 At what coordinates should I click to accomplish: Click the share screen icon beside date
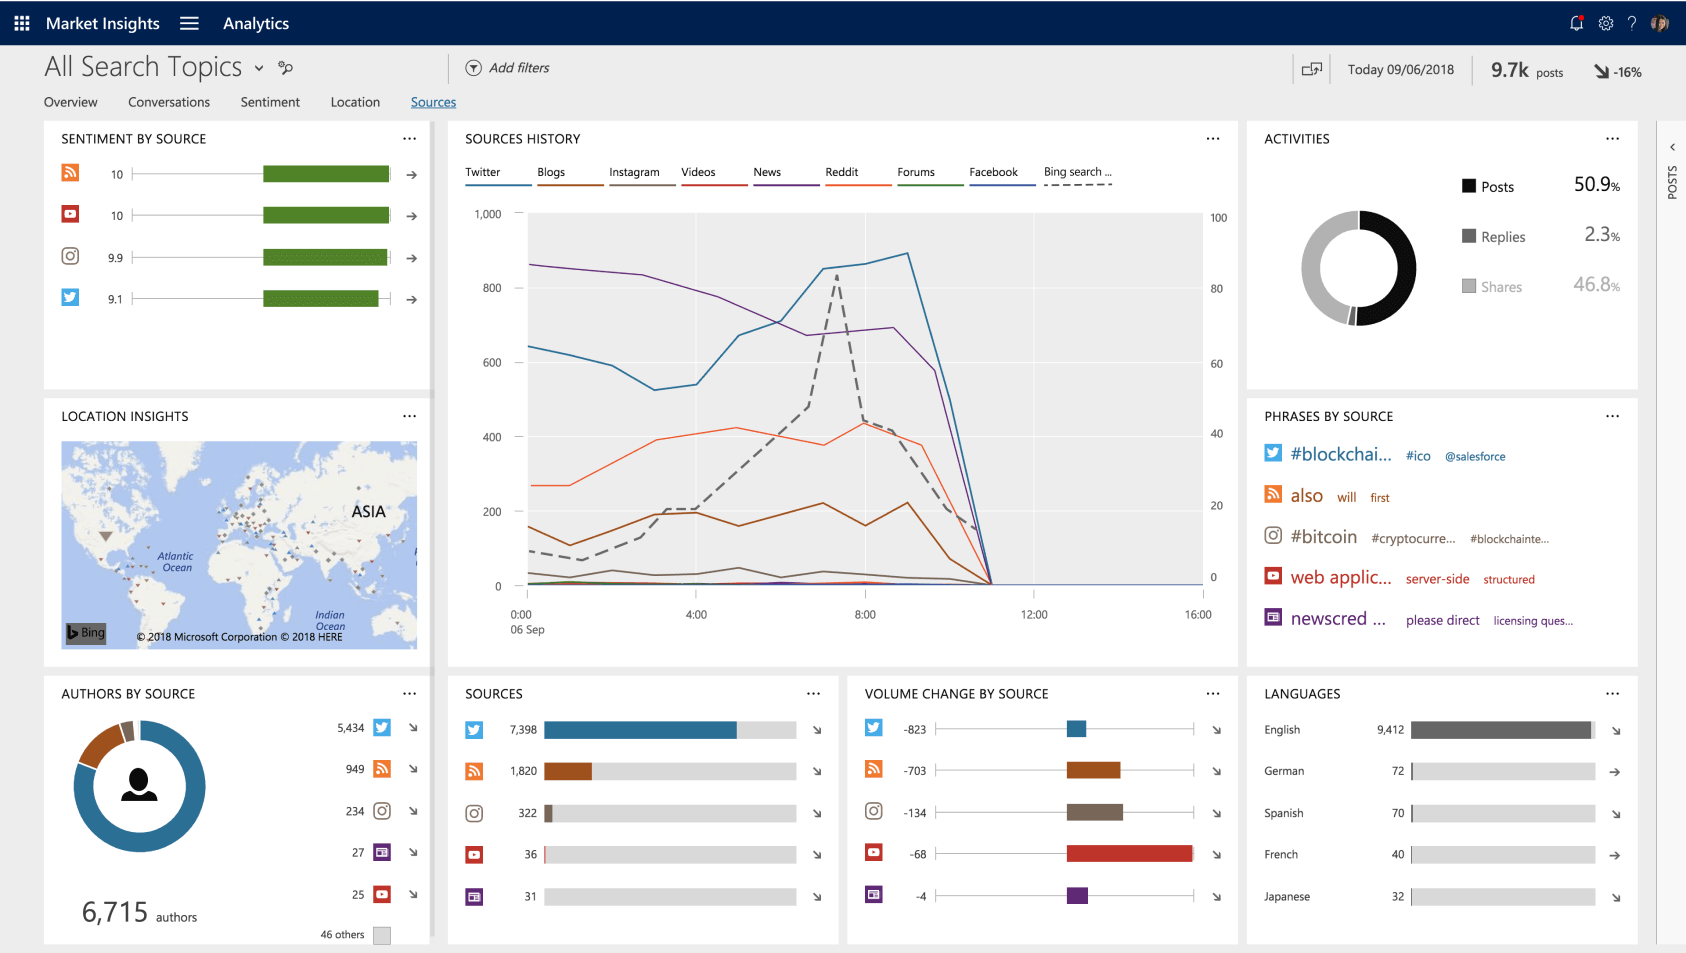click(1311, 69)
